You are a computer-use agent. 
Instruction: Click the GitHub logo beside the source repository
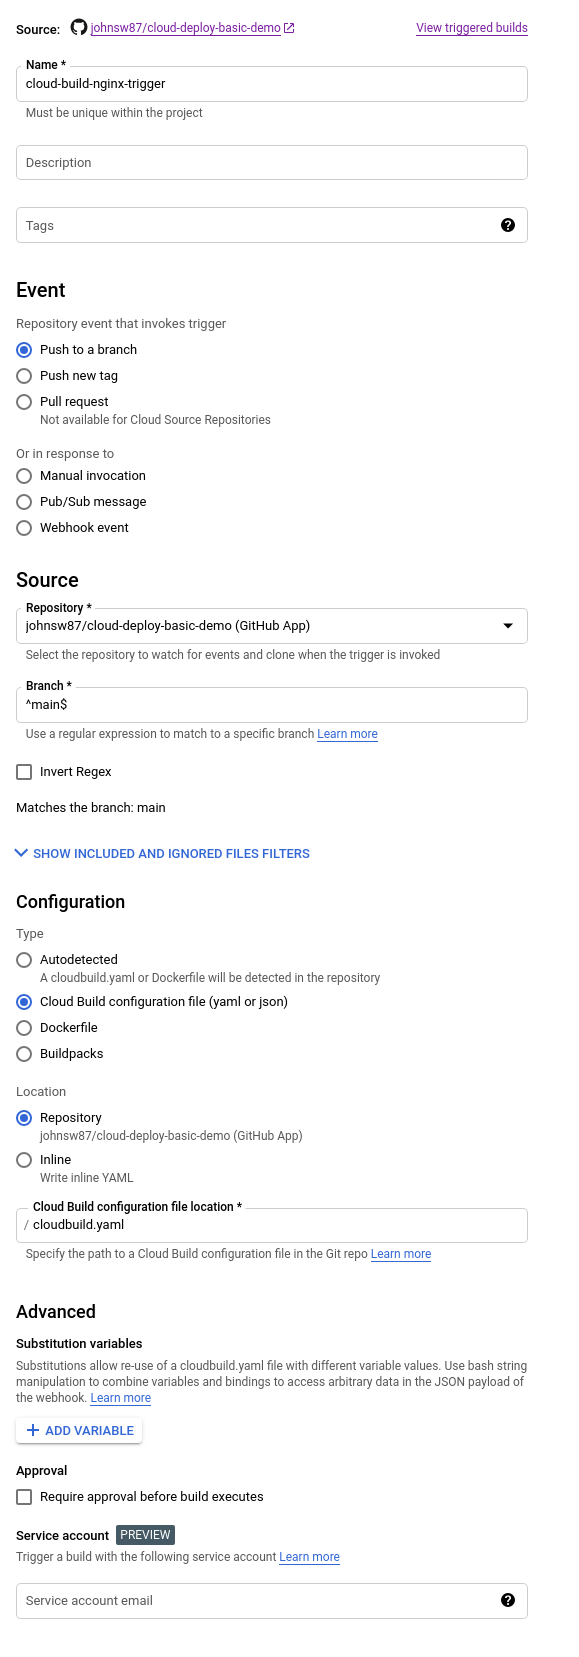79,28
